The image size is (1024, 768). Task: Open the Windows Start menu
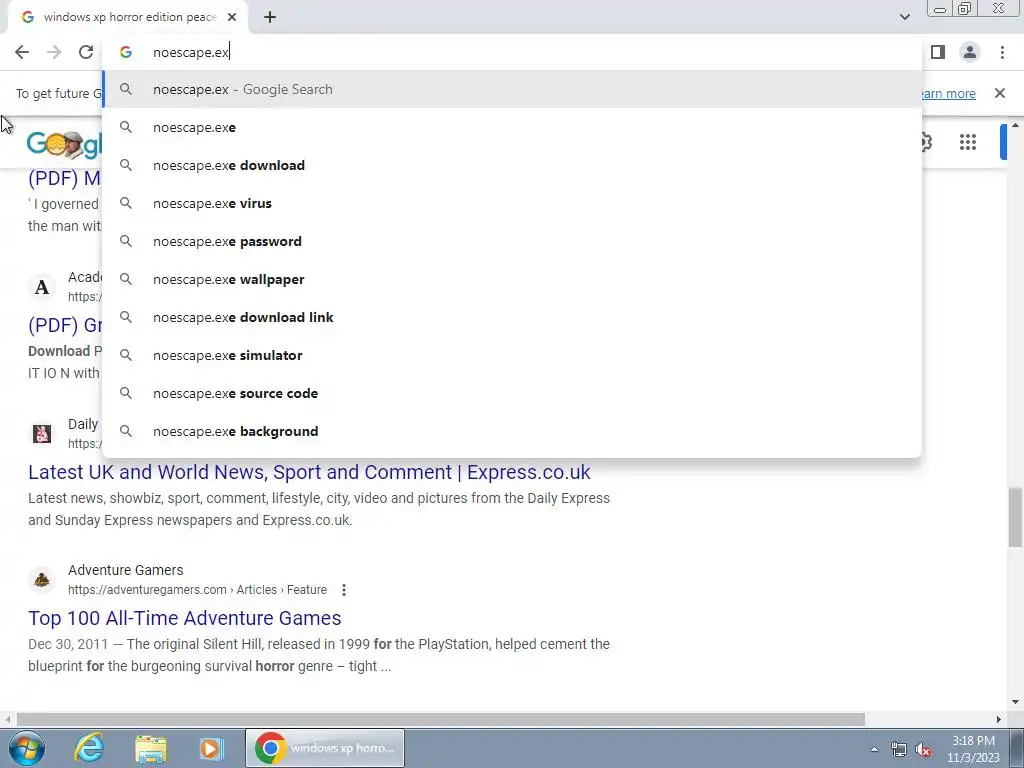point(27,748)
